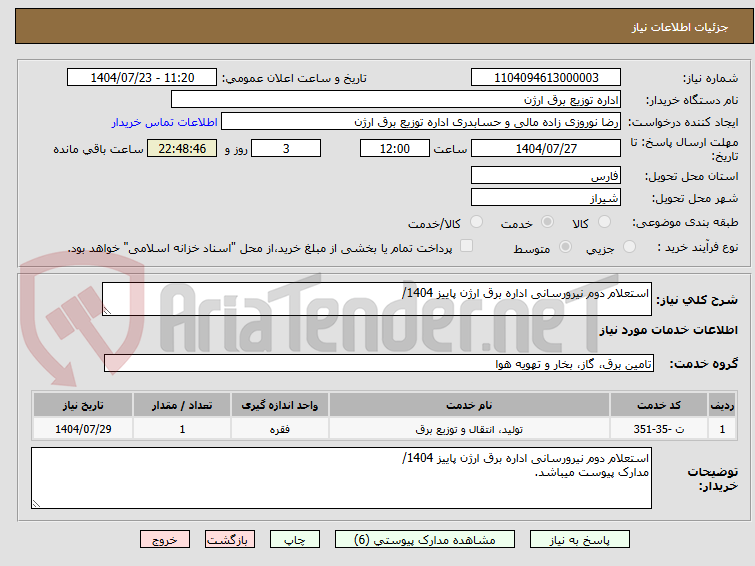Select the خدمت radio button
755x566 pixels.
pyautogui.click(x=547, y=222)
